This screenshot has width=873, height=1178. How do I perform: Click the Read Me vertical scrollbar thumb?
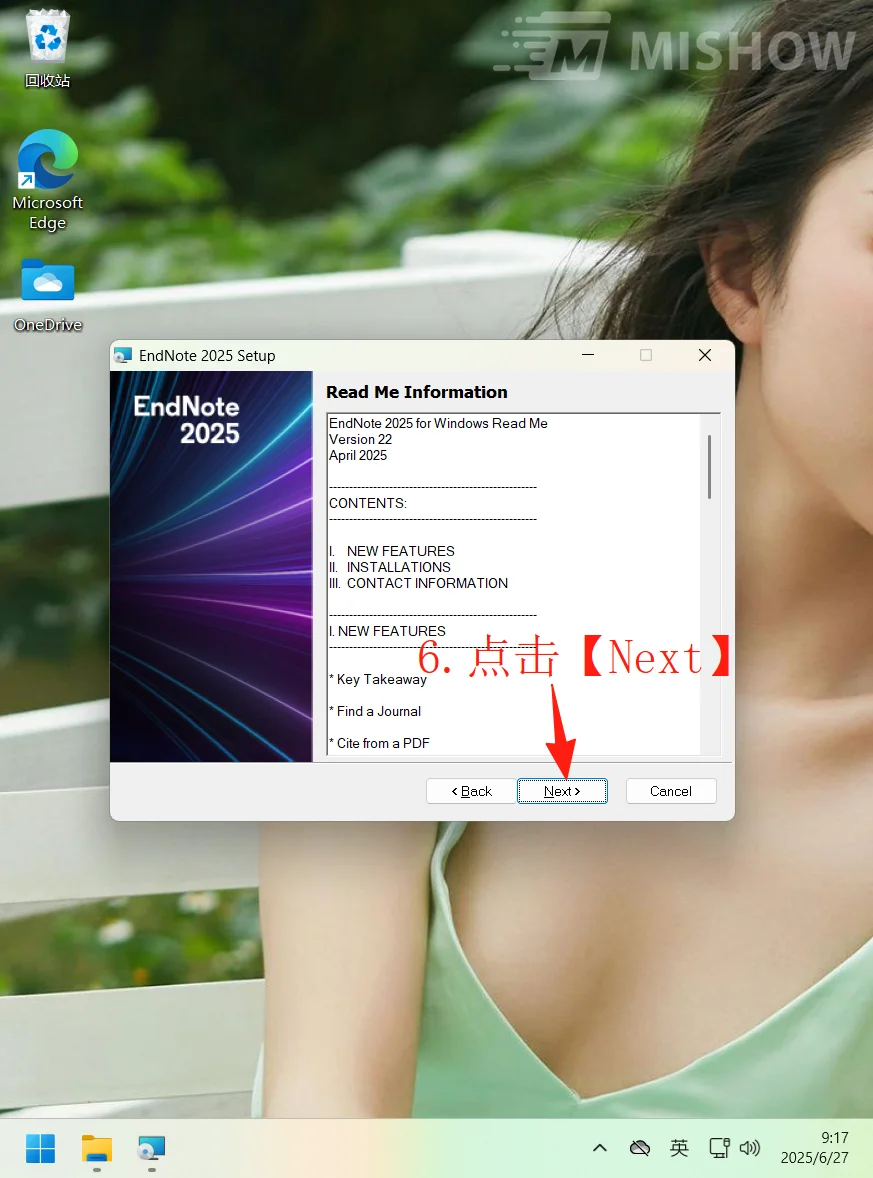click(709, 467)
